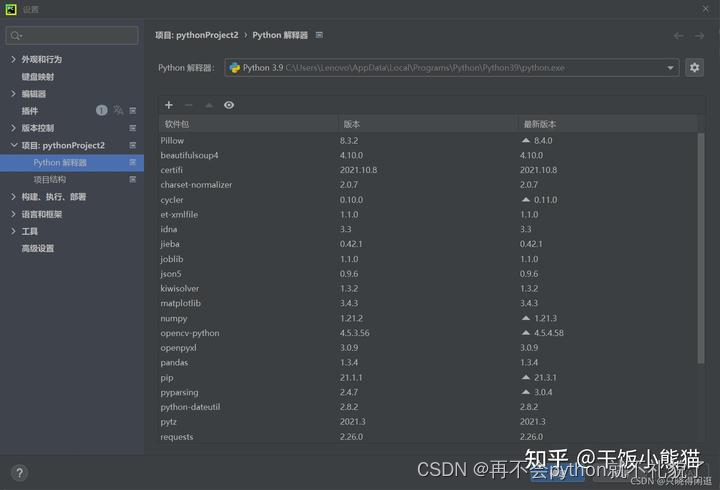Open the Python interpreter dropdown arrow
Image resolution: width=720 pixels, height=490 pixels.
pos(670,68)
